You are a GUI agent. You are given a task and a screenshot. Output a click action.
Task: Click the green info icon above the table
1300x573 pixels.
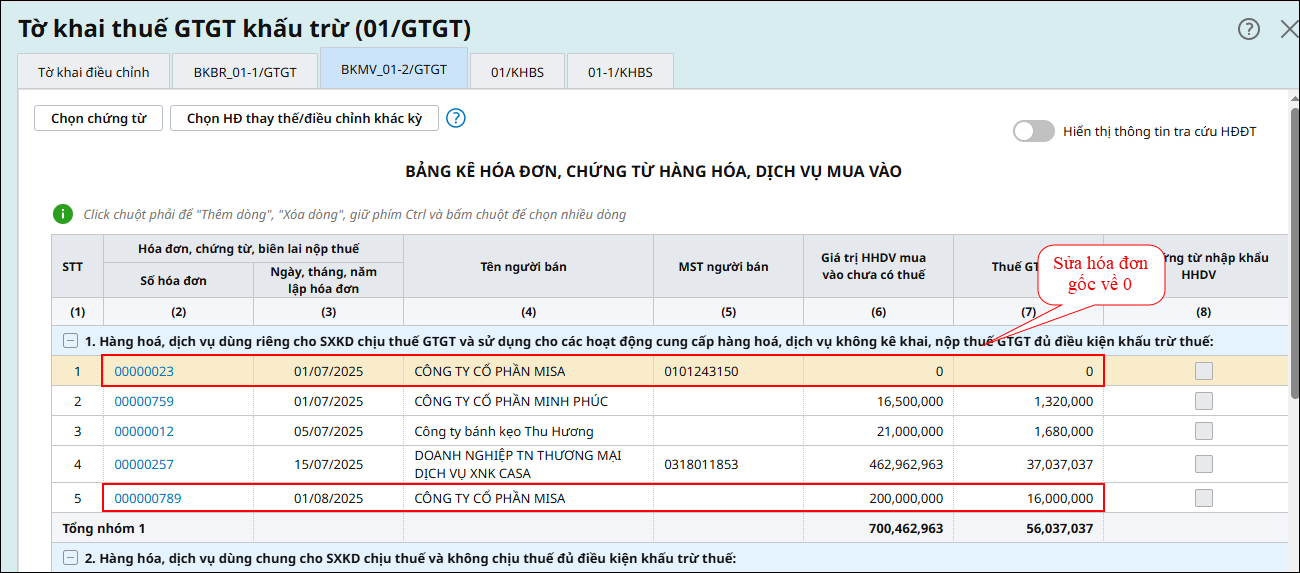point(63,214)
